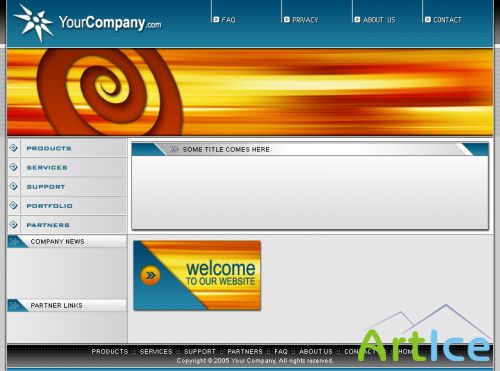Image resolution: width=500 pixels, height=371 pixels.
Task: Click the YourCompany star logo
Action: coord(34,23)
